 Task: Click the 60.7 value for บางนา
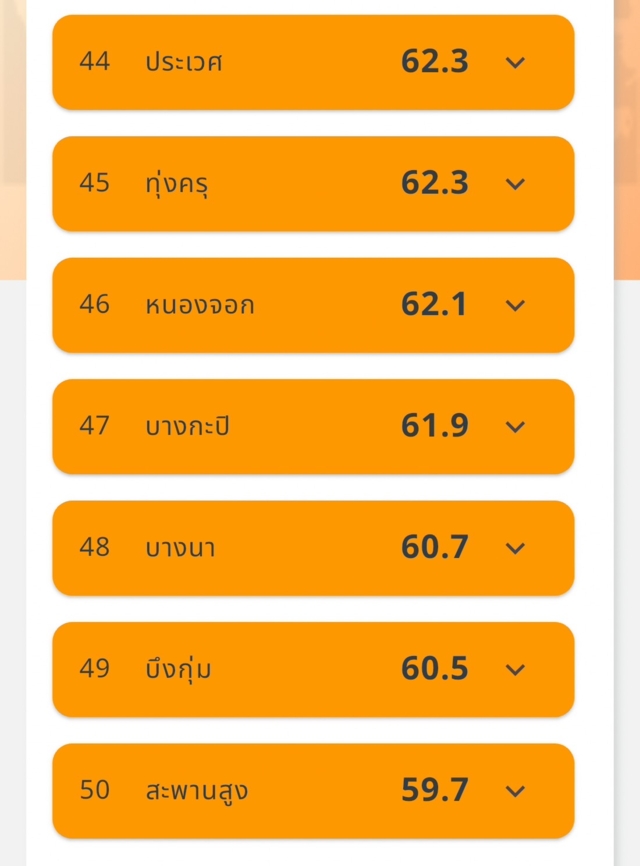434,548
